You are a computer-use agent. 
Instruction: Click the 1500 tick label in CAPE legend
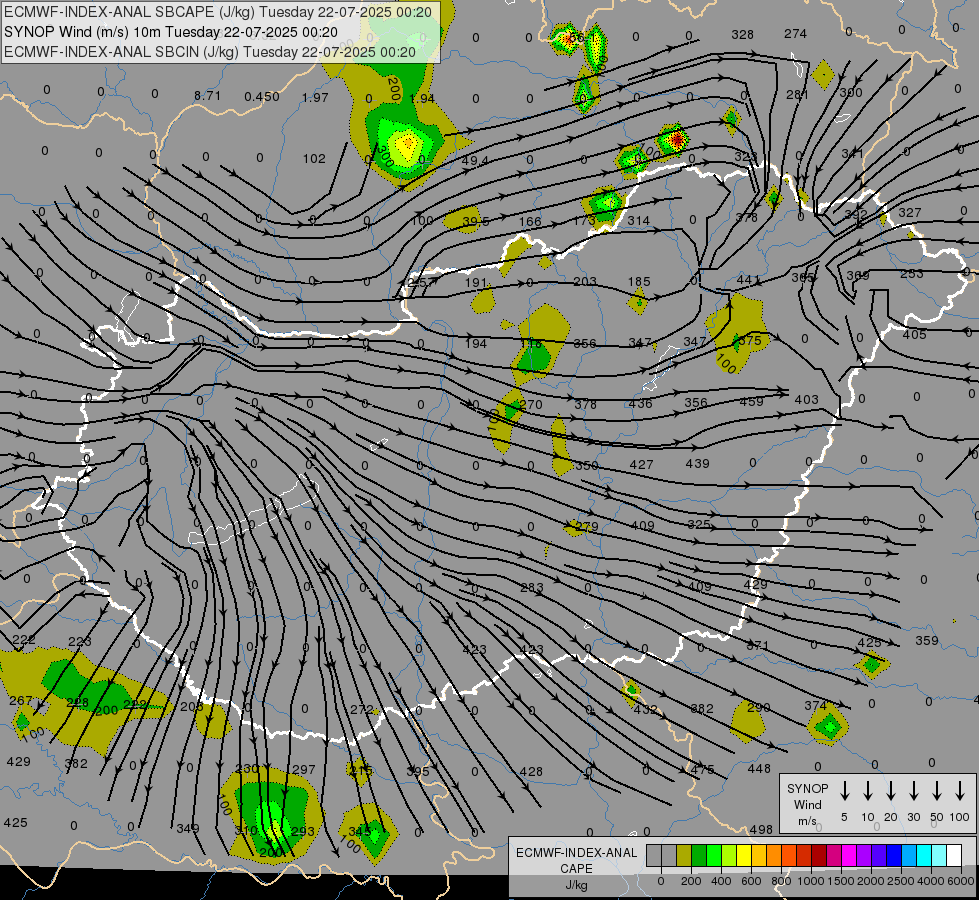841,881
